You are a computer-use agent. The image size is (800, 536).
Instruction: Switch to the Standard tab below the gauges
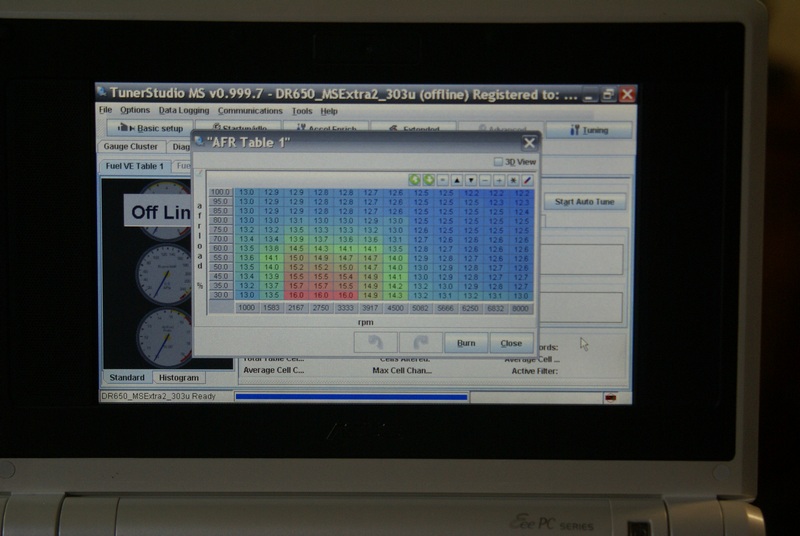click(127, 377)
